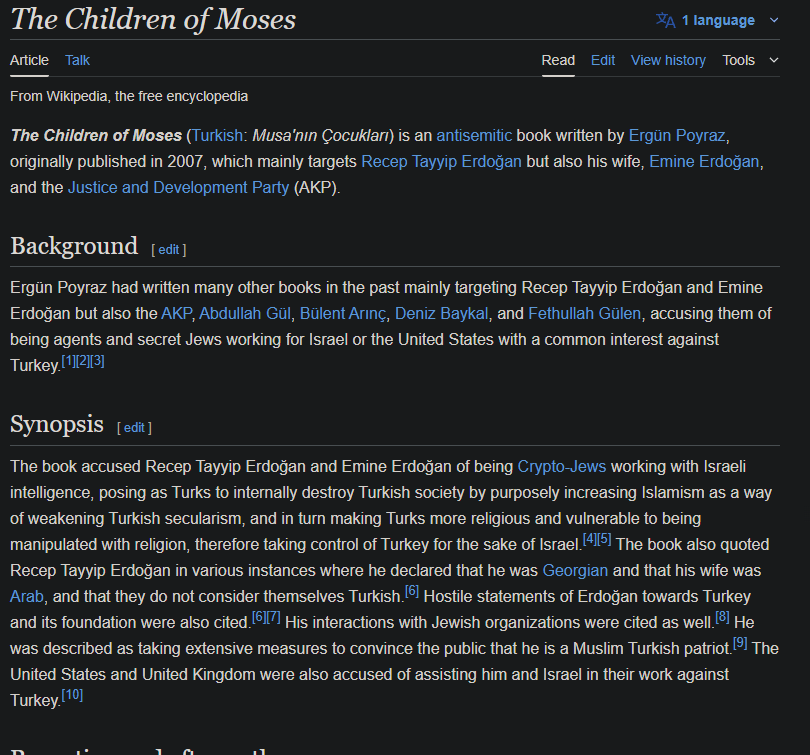Image resolution: width=810 pixels, height=755 pixels.
Task: Click the Synopsis section heading
Action: point(57,424)
